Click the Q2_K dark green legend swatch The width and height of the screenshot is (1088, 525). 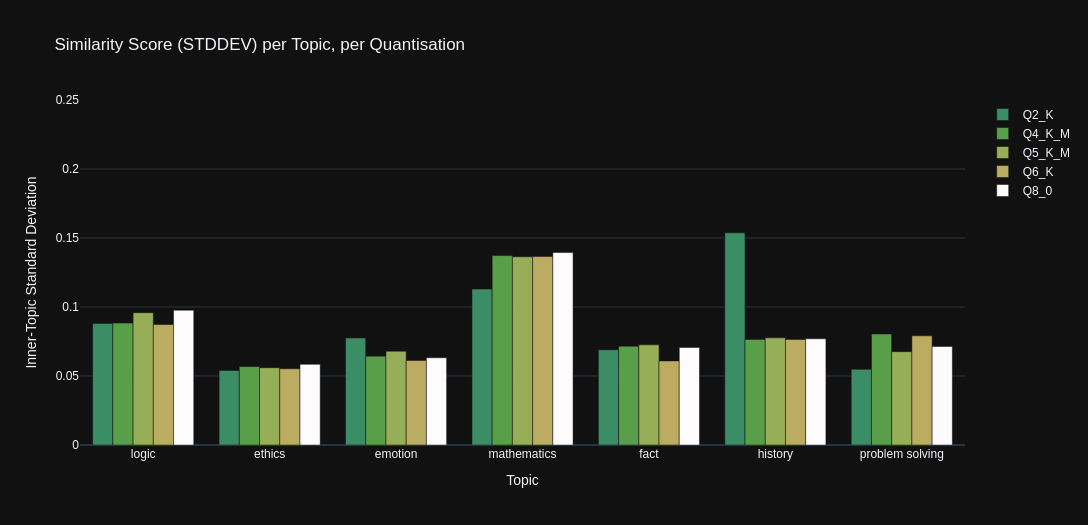pyautogui.click(x=1003, y=114)
